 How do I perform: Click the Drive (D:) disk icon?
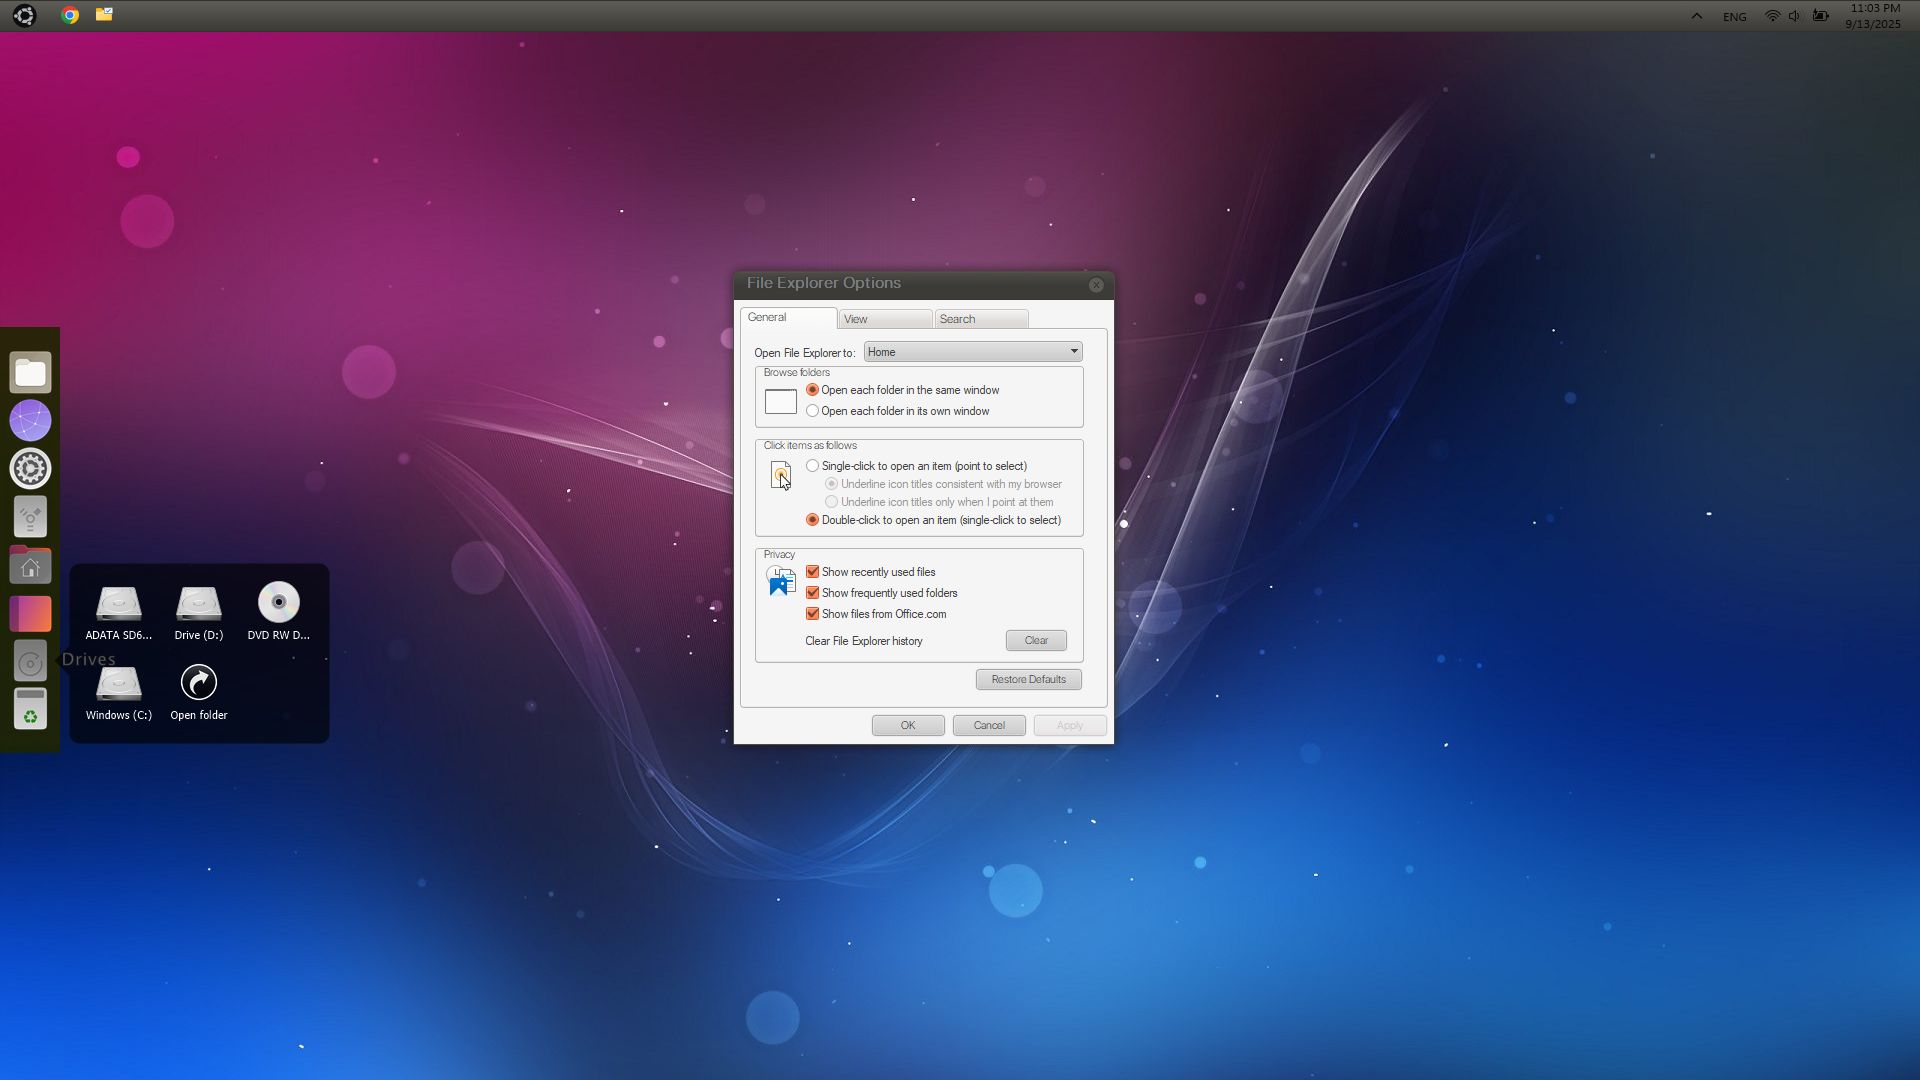198,603
